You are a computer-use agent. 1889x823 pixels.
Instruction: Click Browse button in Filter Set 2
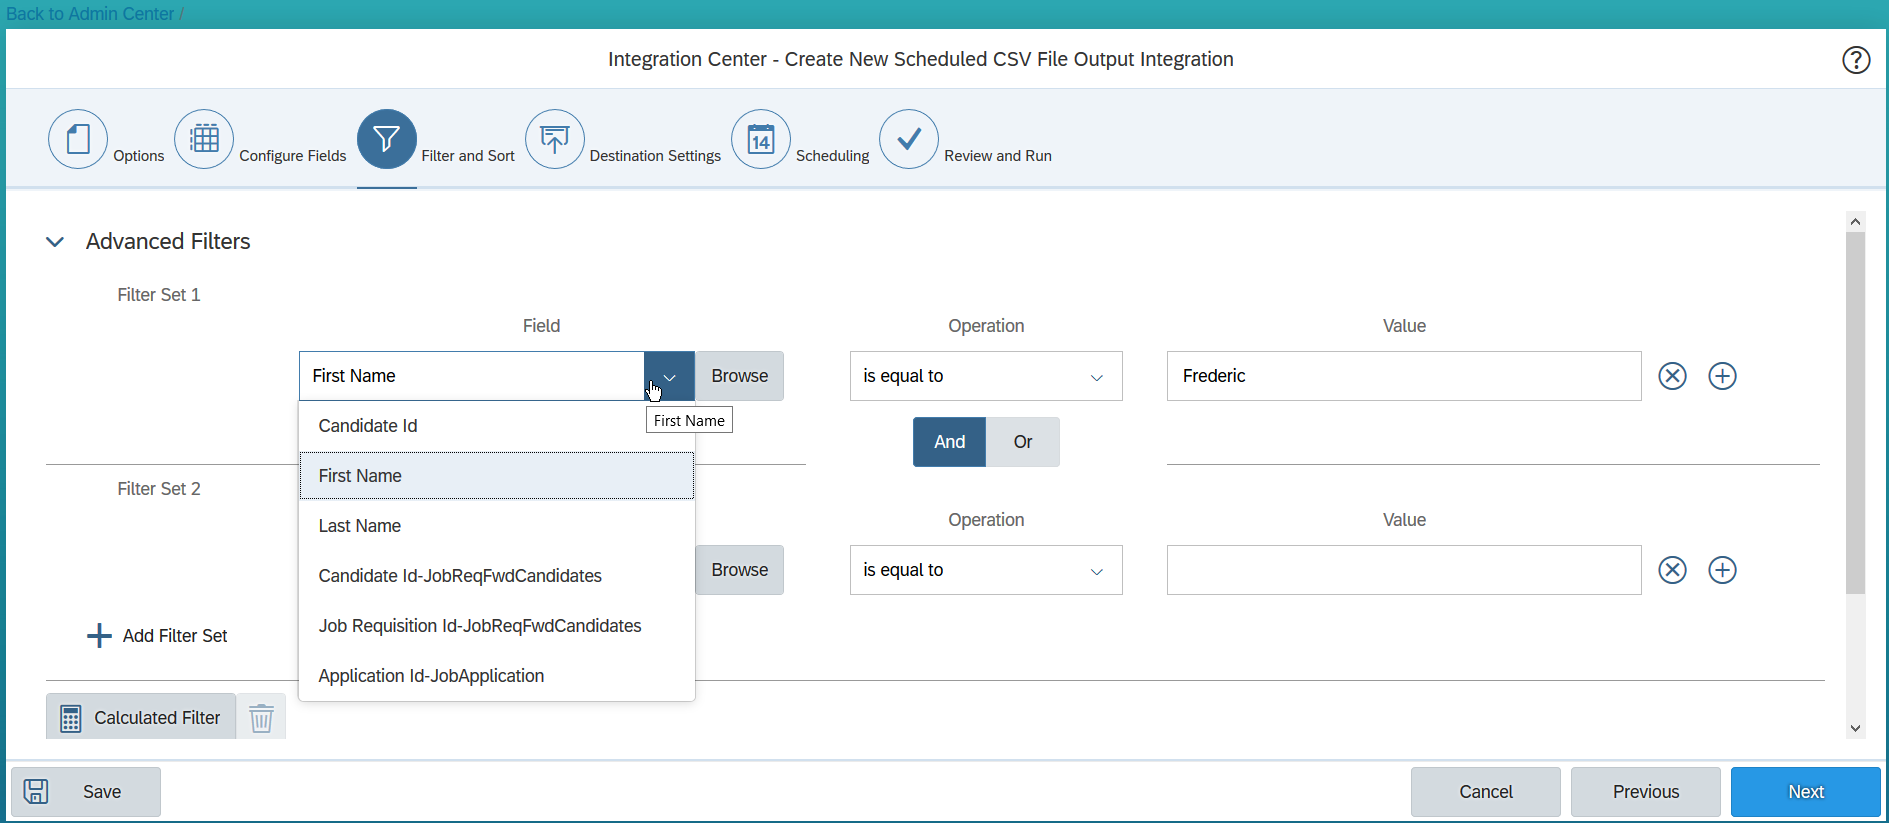[740, 570]
